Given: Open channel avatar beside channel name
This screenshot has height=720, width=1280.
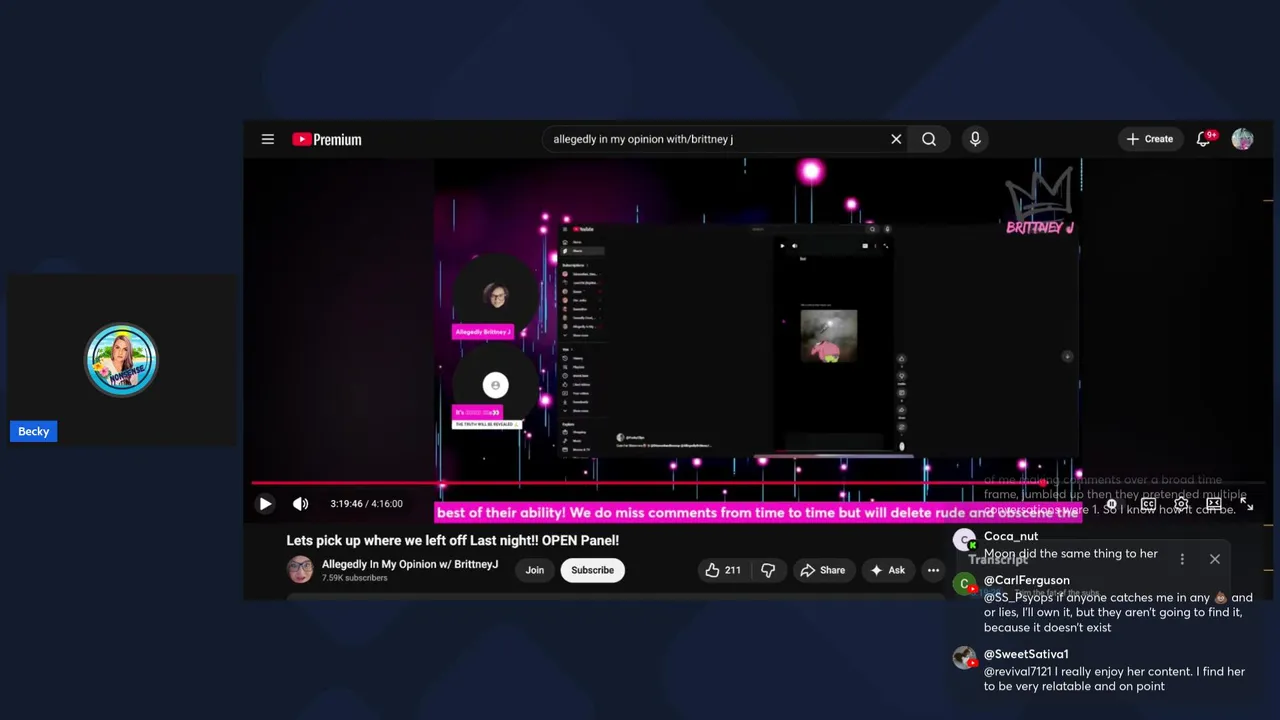Looking at the screenshot, I should pyautogui.click(x=300, y=570).
